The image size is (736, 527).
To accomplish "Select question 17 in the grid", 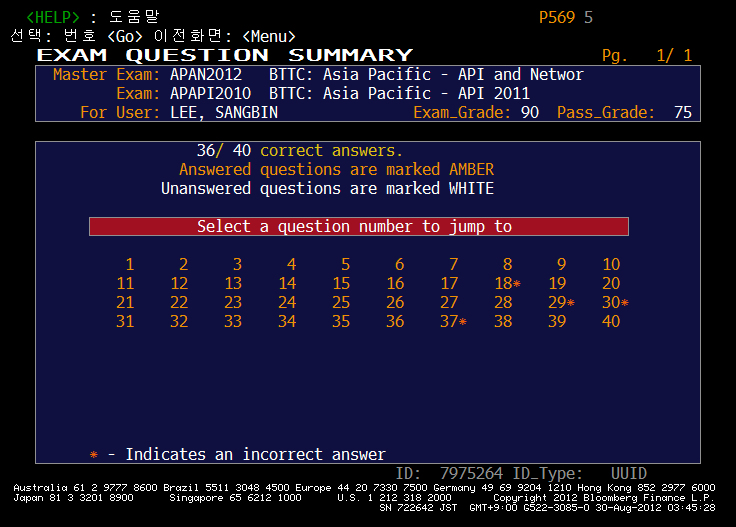I will click(449, 283).
